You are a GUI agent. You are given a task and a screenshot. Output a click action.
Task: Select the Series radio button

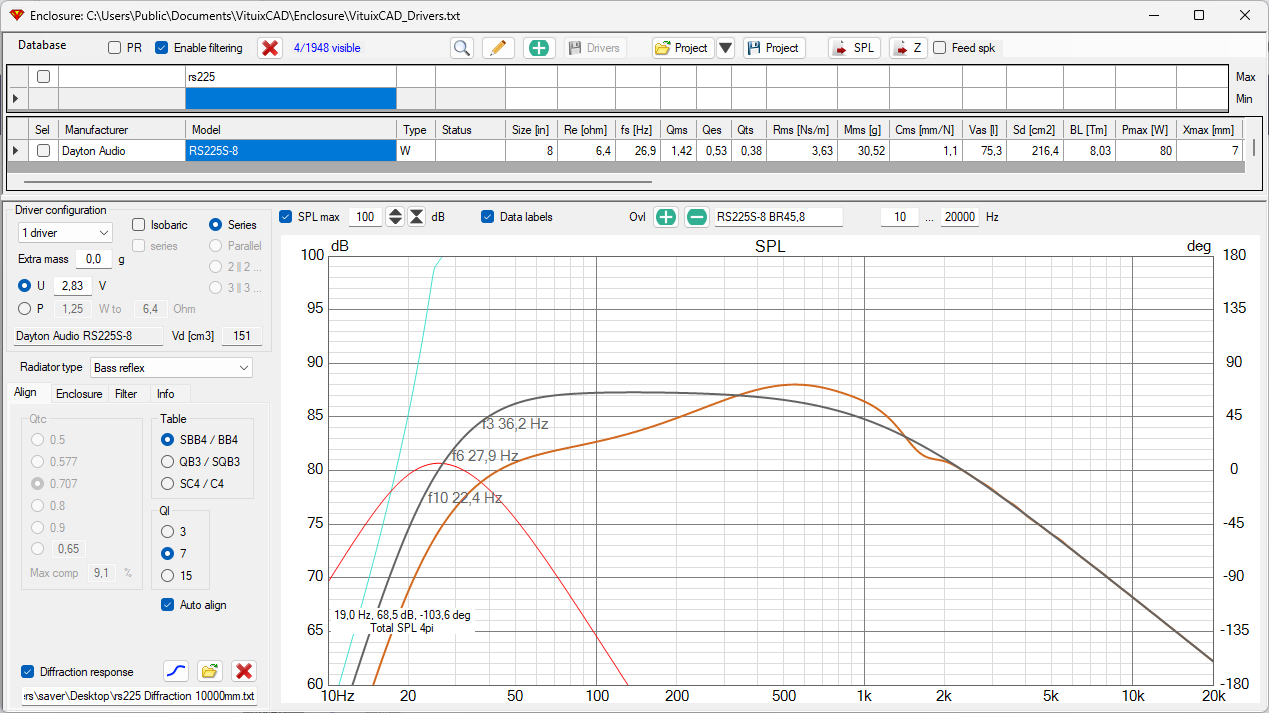[x=216, y=225]
